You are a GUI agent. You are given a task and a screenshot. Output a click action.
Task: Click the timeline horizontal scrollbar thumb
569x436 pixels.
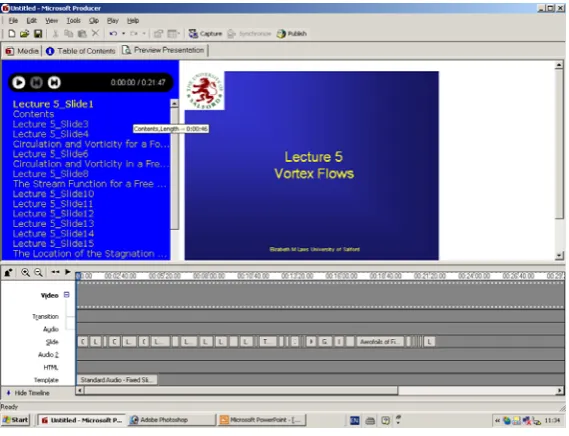click(x=241, y=391)
